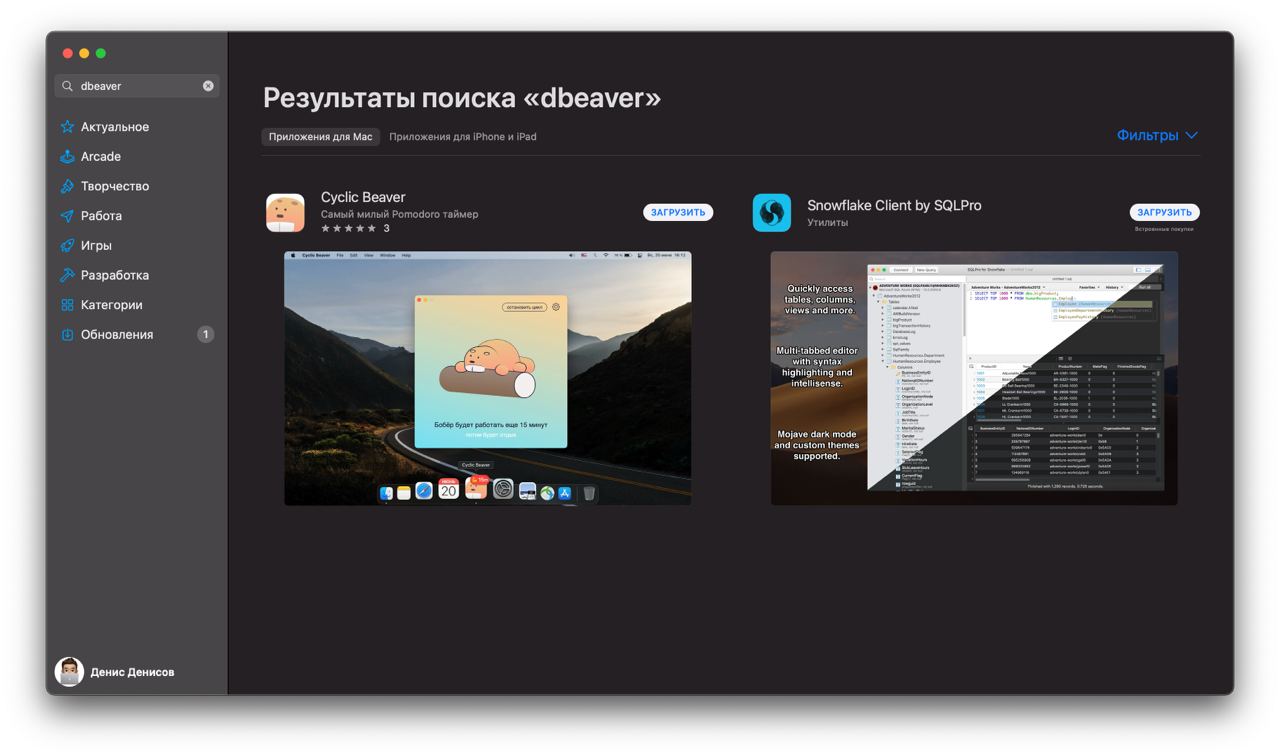Expand the Фильтры dropdown

1157,135
